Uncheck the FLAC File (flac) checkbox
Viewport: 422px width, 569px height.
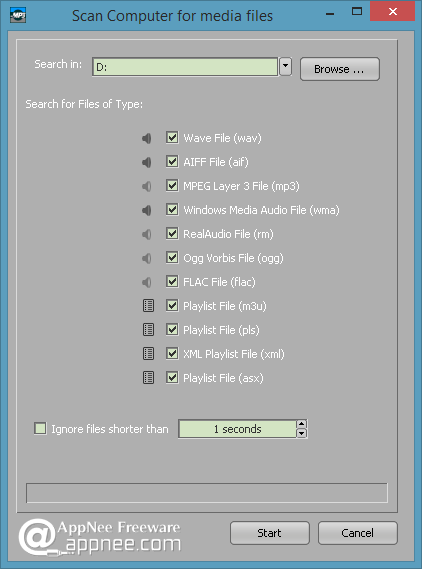coord(172,281)
